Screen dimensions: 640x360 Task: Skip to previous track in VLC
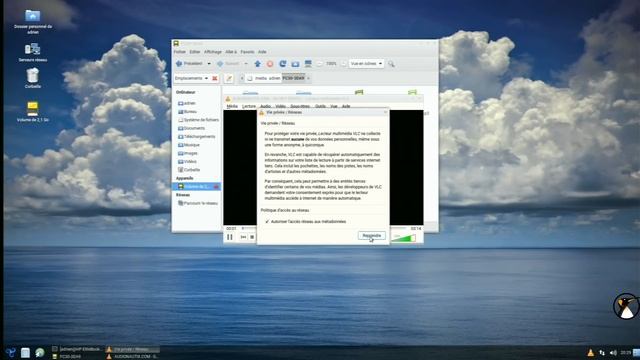point(243,237)
